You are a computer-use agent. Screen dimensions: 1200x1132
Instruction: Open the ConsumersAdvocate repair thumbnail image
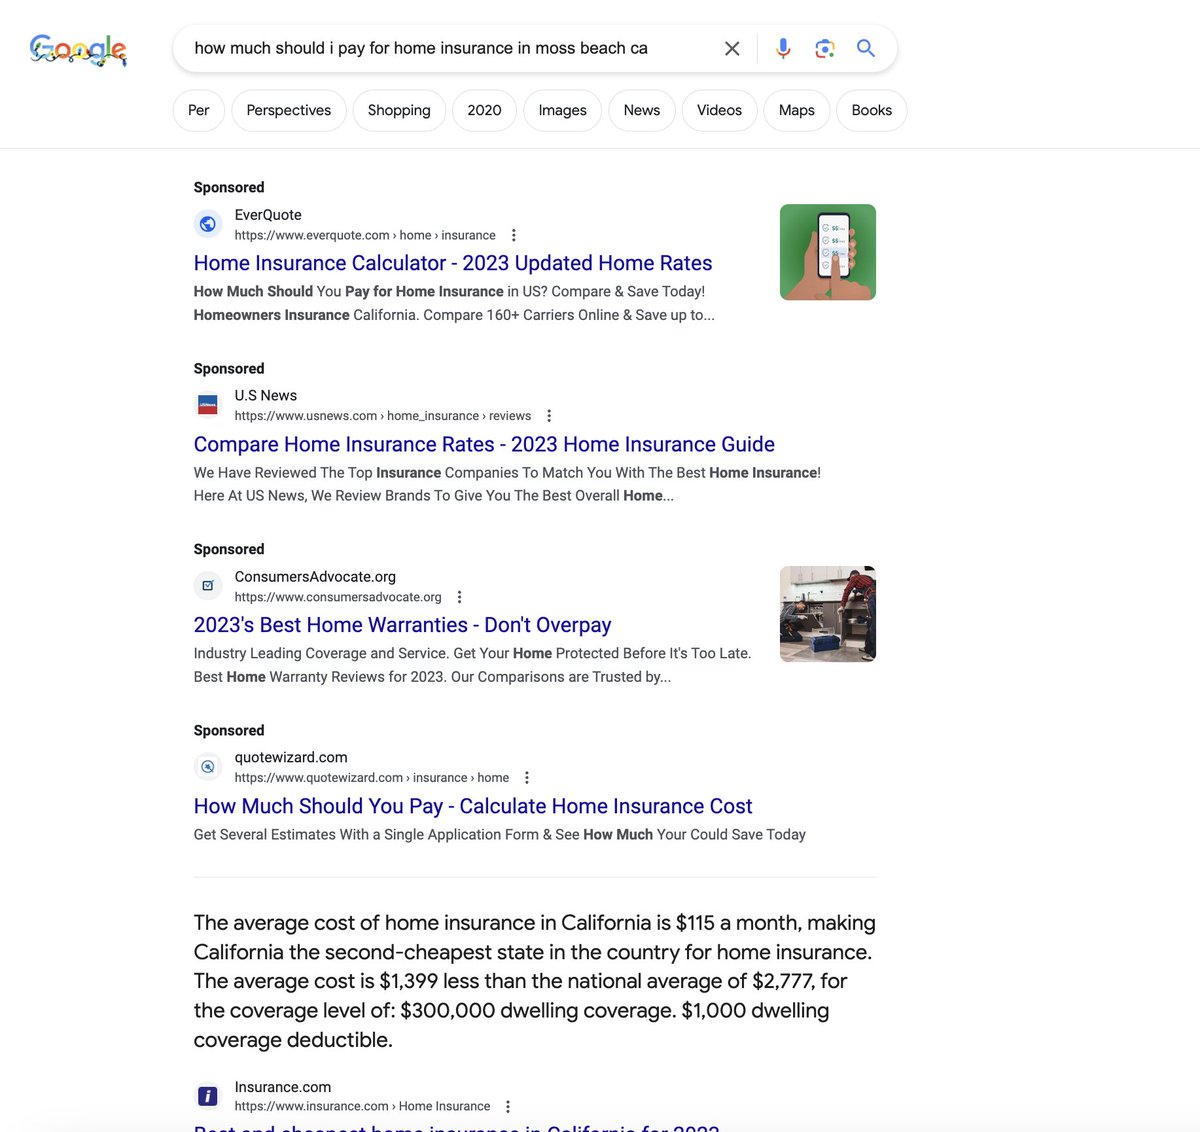tap(828, 614)
